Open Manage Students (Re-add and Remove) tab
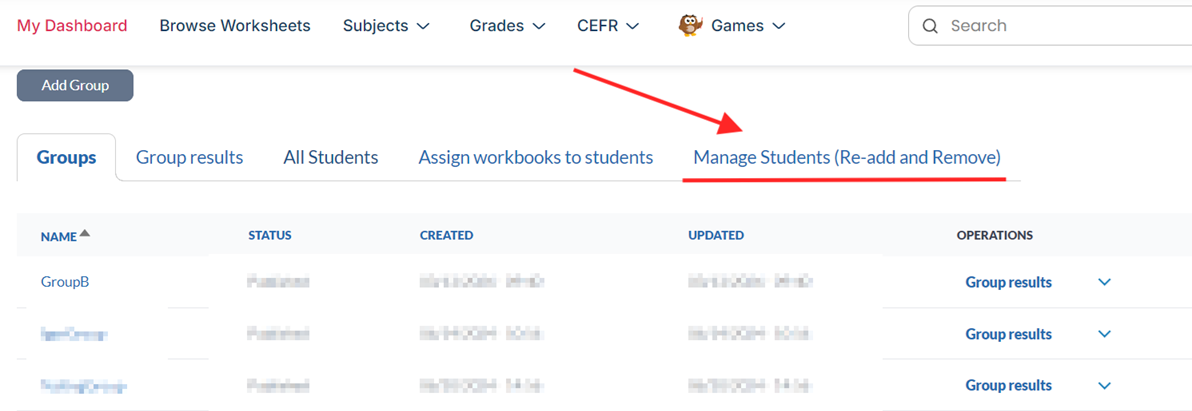Viewport: 1192px width, 411px height. pyautogui.click(x=847, y=157)
